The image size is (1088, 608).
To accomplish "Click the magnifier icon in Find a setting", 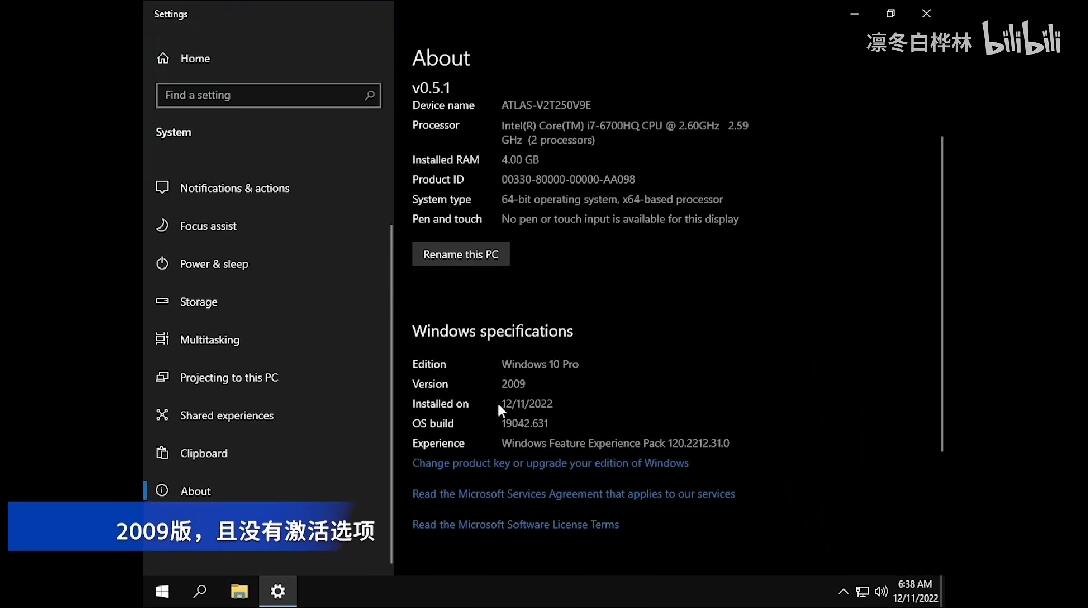I will tap(370, 95).
